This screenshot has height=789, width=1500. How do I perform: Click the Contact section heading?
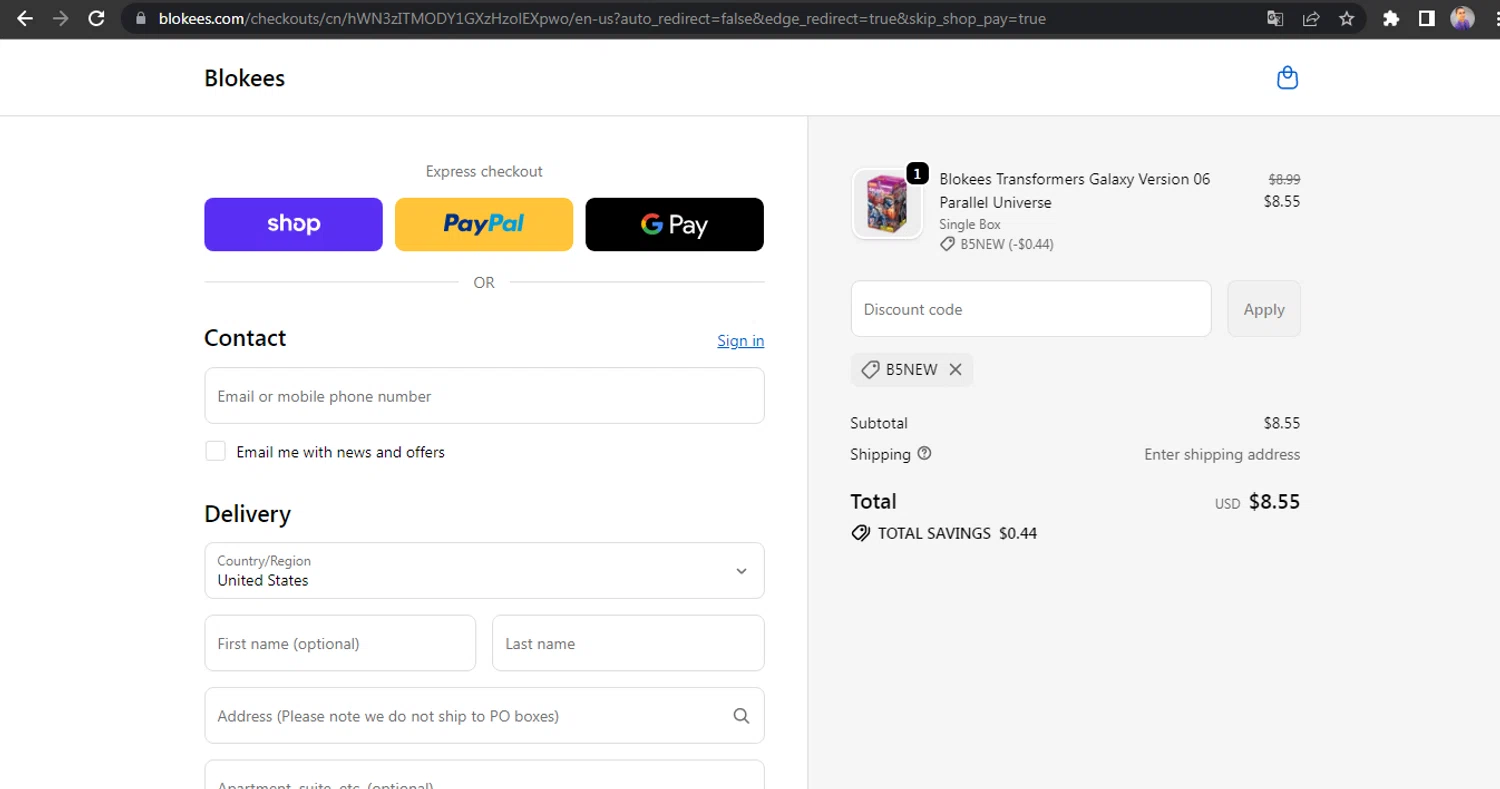tap(245, 338)
